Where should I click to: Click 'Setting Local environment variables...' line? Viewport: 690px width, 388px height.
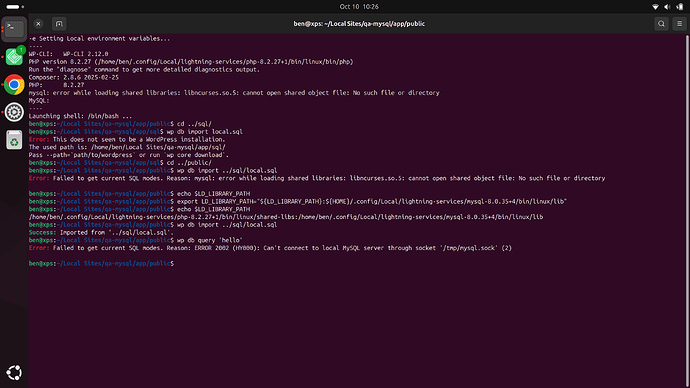tap(99, 38)
